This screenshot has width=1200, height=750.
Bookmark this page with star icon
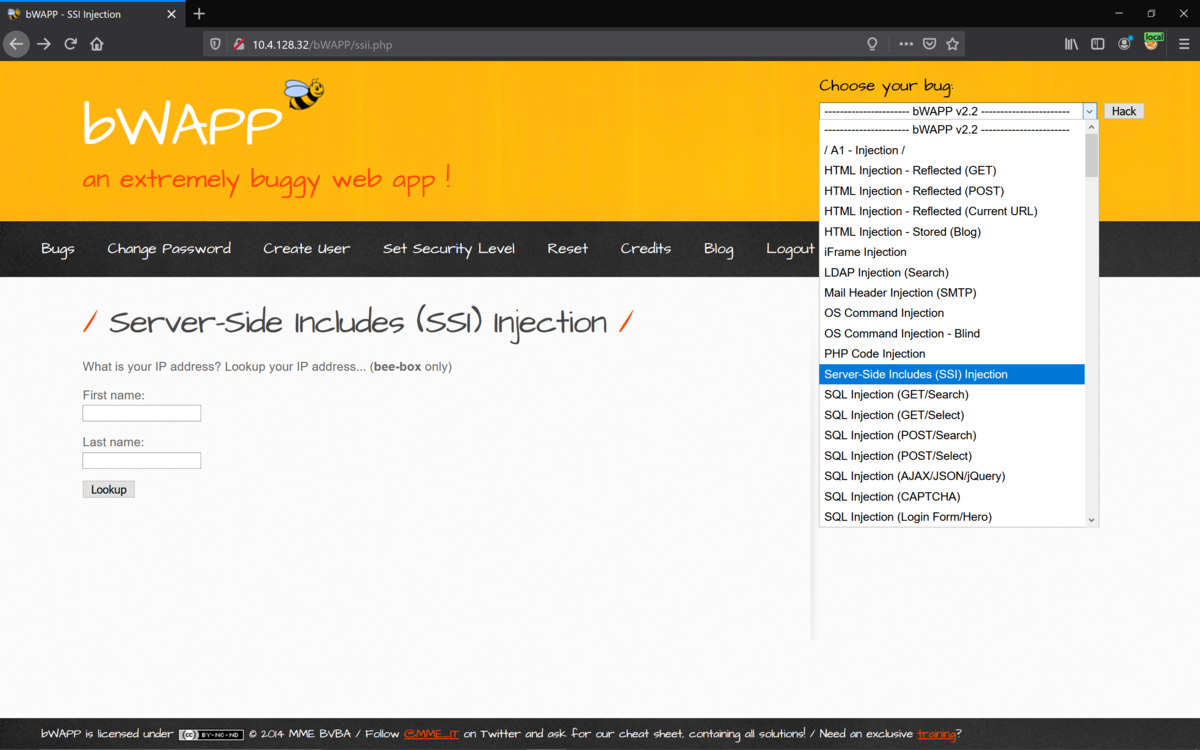click(952, 44)
